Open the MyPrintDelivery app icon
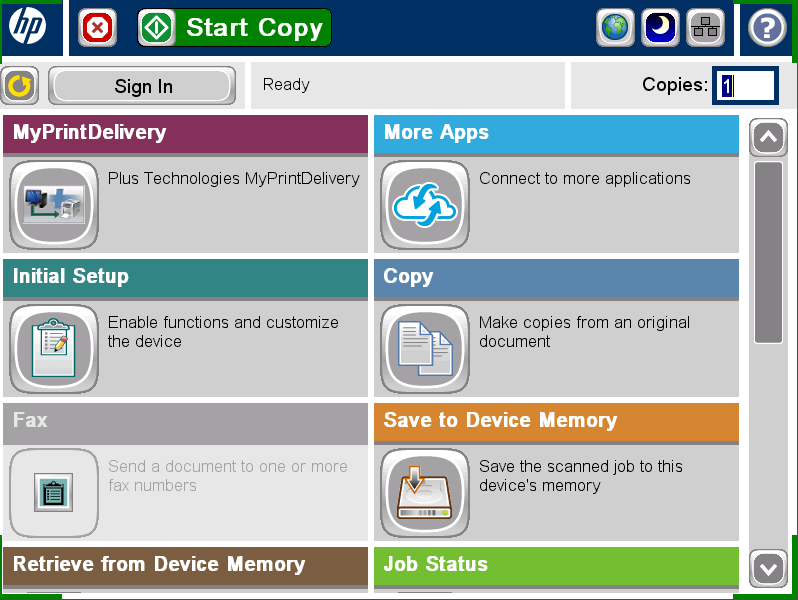798x600 pixels. [54, 205]
